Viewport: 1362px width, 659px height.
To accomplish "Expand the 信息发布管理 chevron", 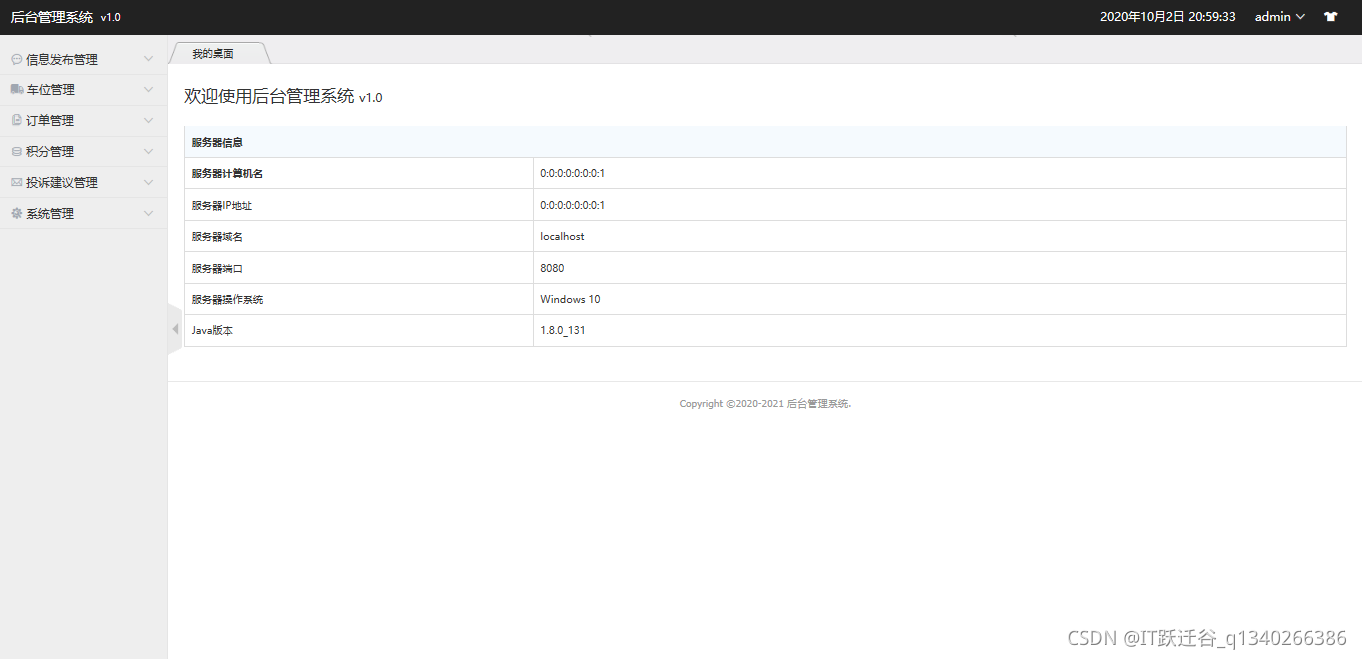I will pos(148,60).
